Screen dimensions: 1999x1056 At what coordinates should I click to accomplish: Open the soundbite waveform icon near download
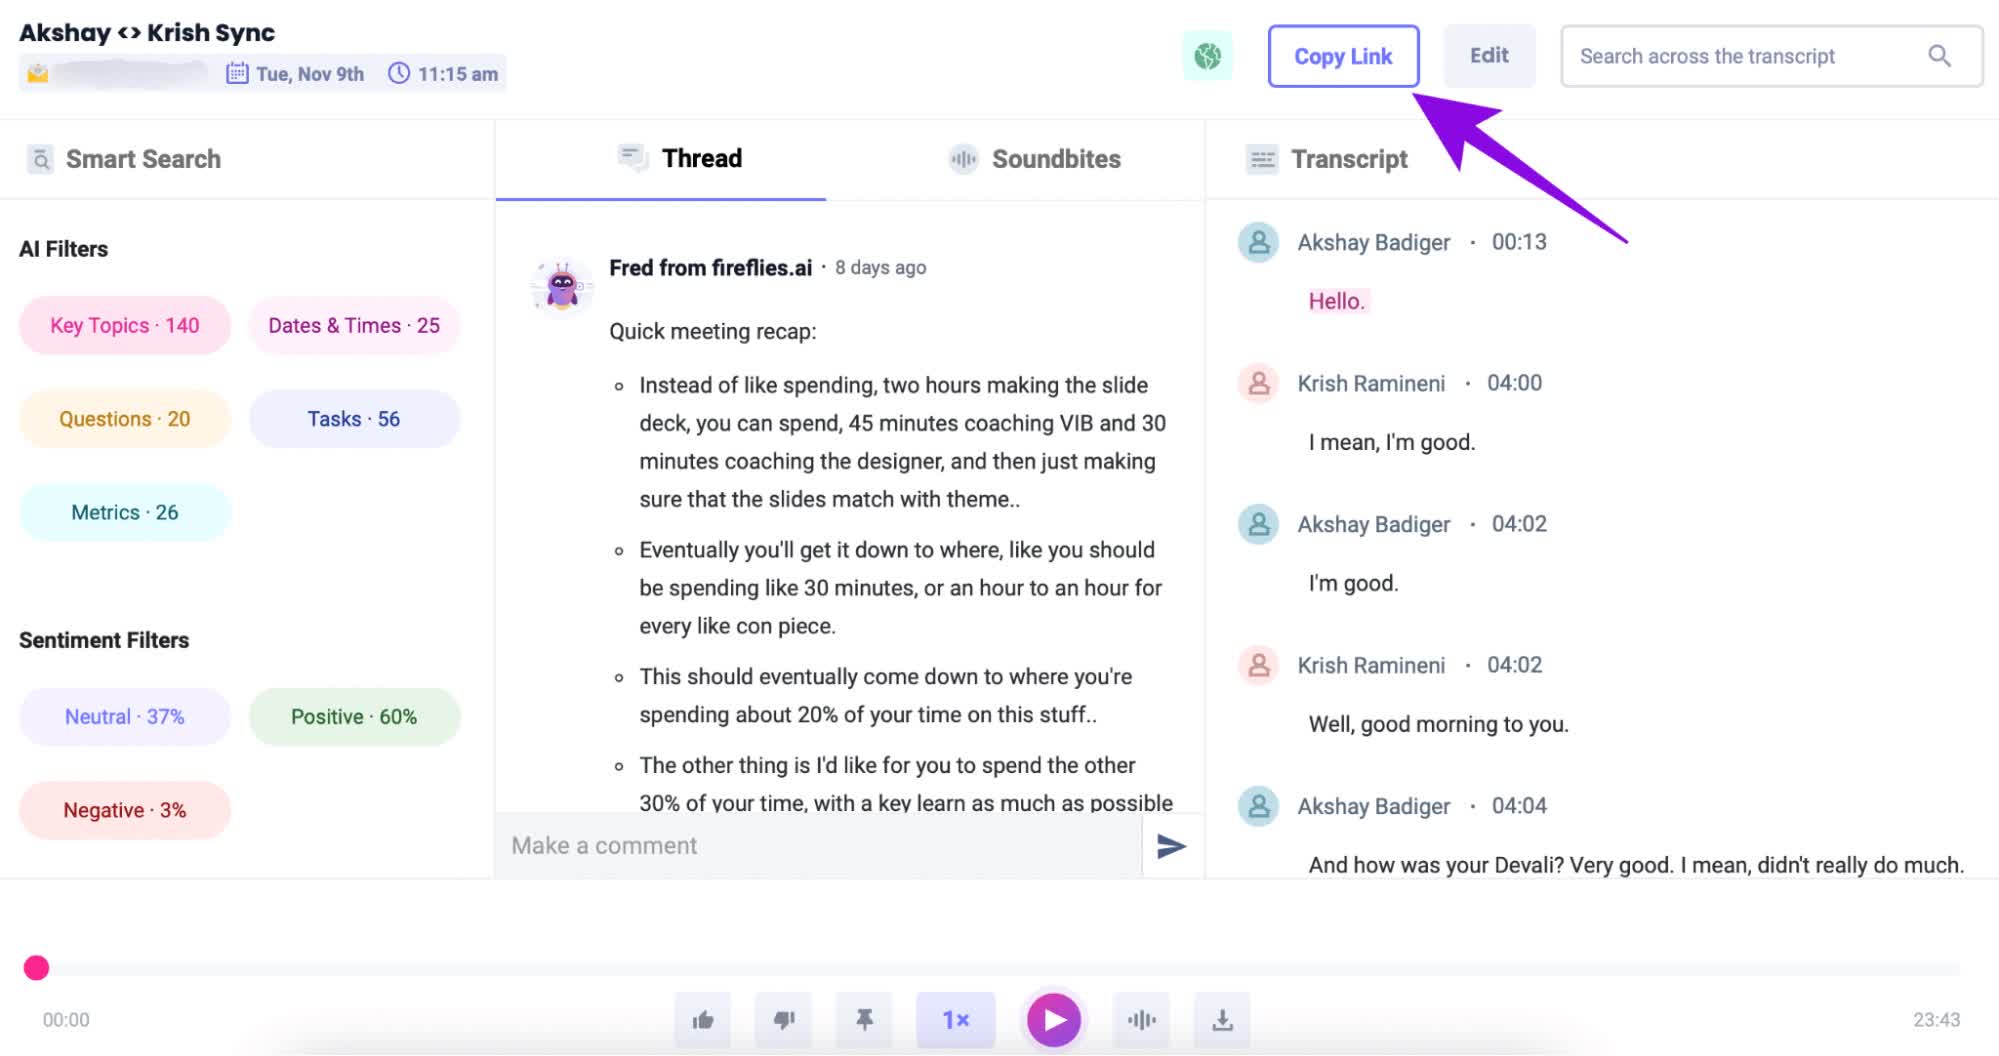click(x=1141, y=1020)
